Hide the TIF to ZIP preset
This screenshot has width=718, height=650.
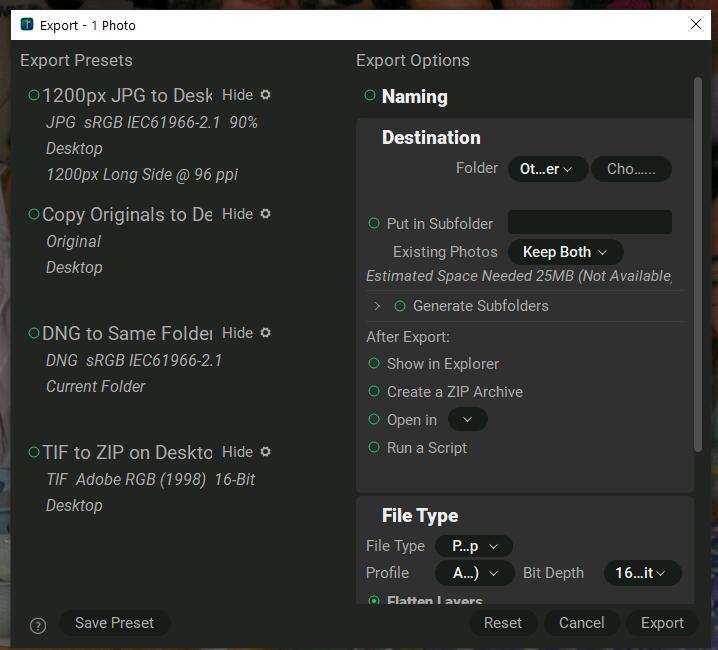[x=237, y=452]
